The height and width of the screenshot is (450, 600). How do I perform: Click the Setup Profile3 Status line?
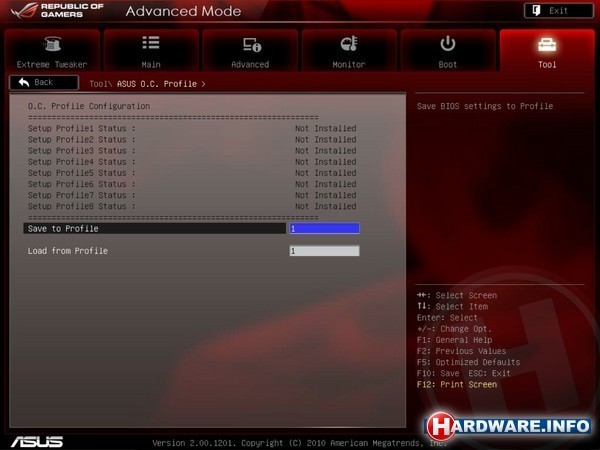click(192, 150)
